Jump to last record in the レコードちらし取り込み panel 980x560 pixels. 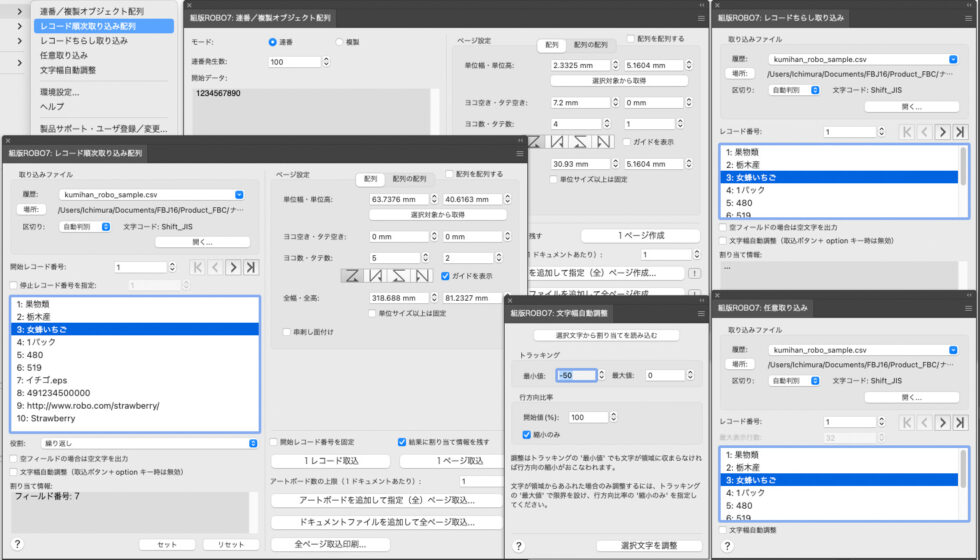coord(960,132)
